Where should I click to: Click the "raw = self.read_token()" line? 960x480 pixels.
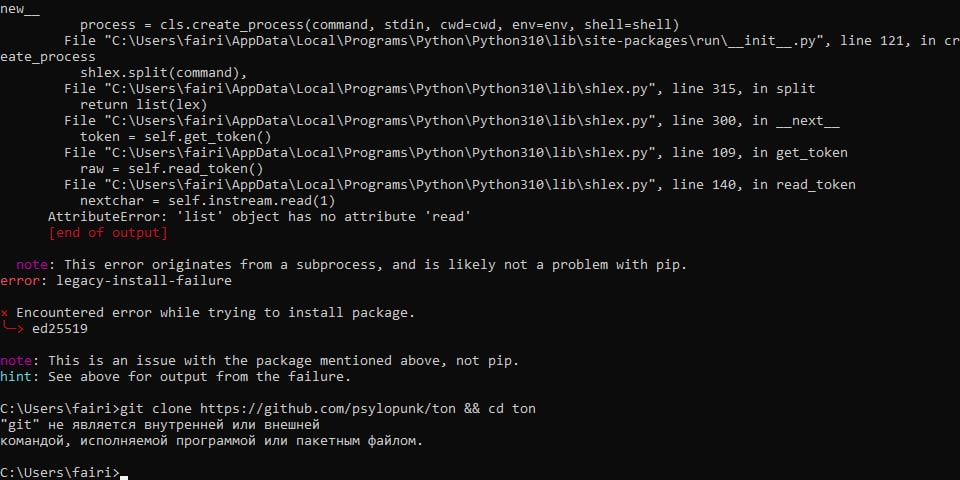point(171,169)
